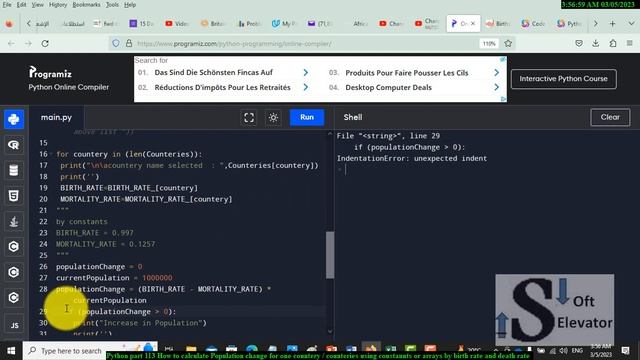Click the AdChoices icon at the ad's top corner
This screenshot has width=640, height=360.
click(503, 60)
